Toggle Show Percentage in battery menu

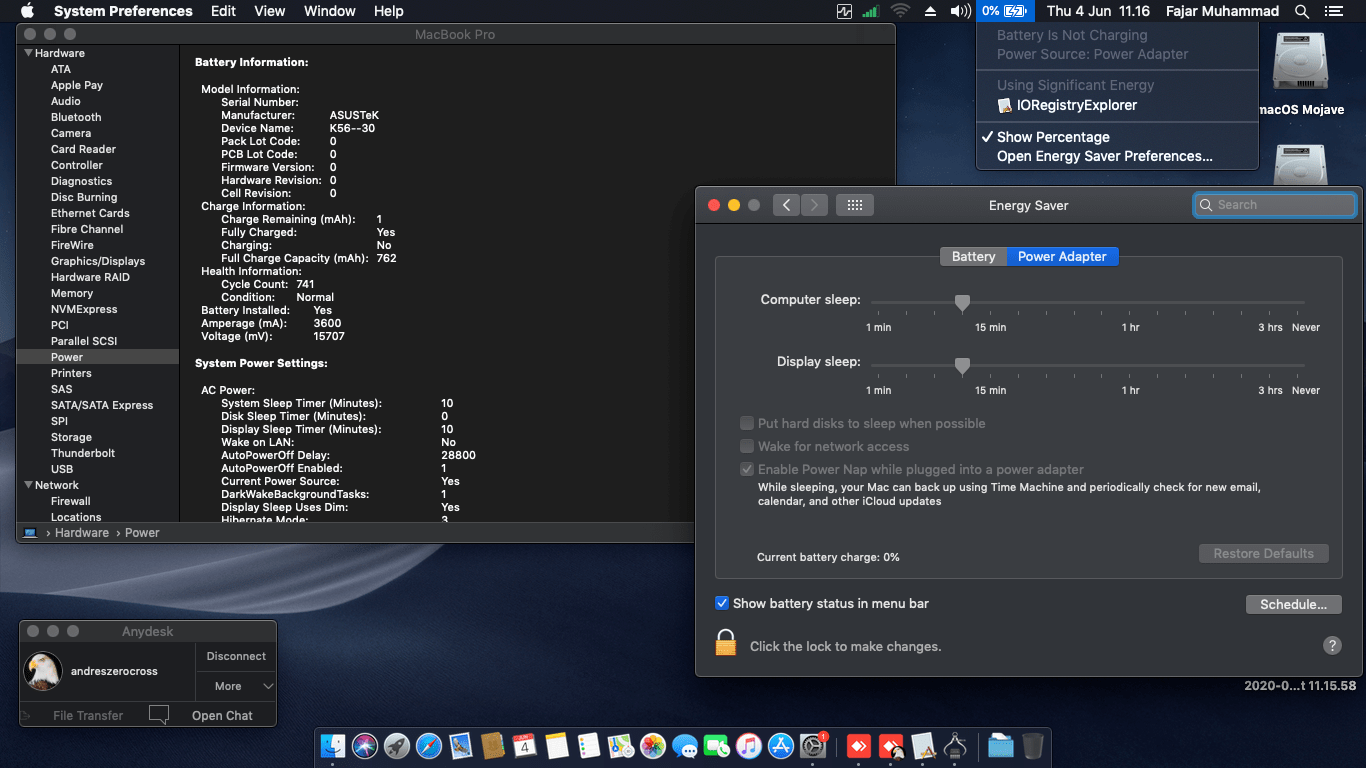click(1117, 137)
